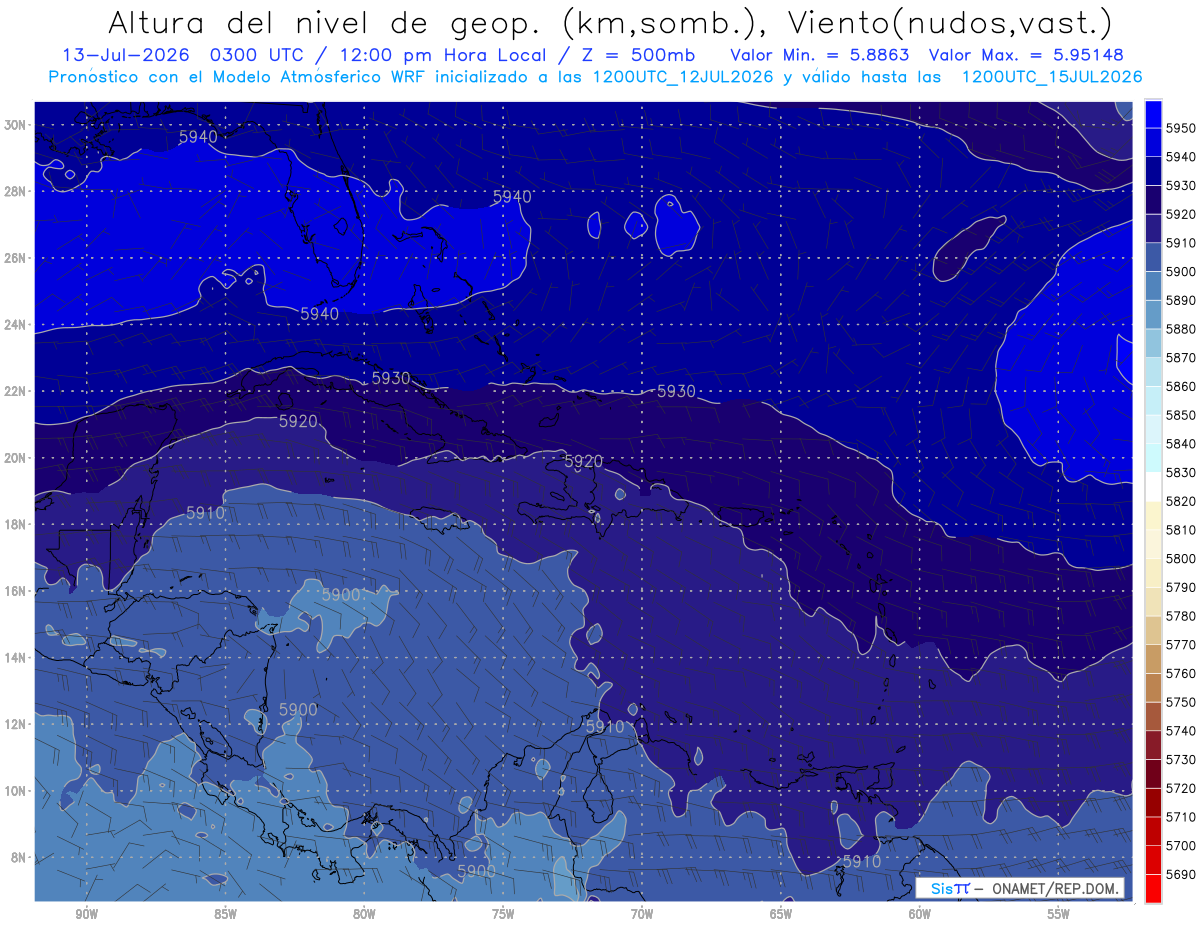This screenshot has width=1200, height=927.
Task: Click the 5740 value on the color legend
Action: (1181, 730)
